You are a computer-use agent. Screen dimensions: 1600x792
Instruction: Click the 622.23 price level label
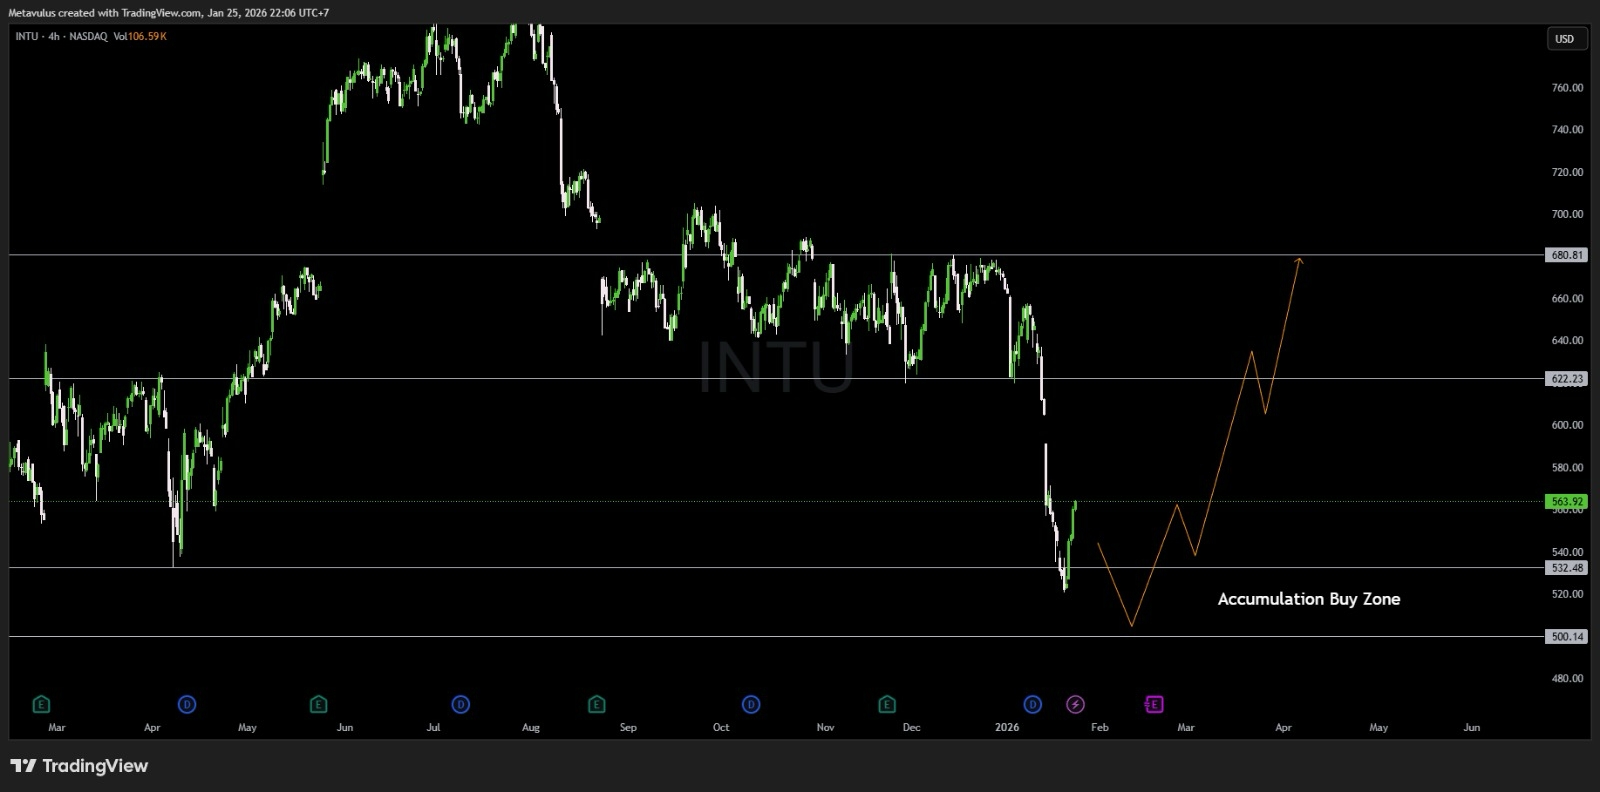click(x=1566, y=379)
